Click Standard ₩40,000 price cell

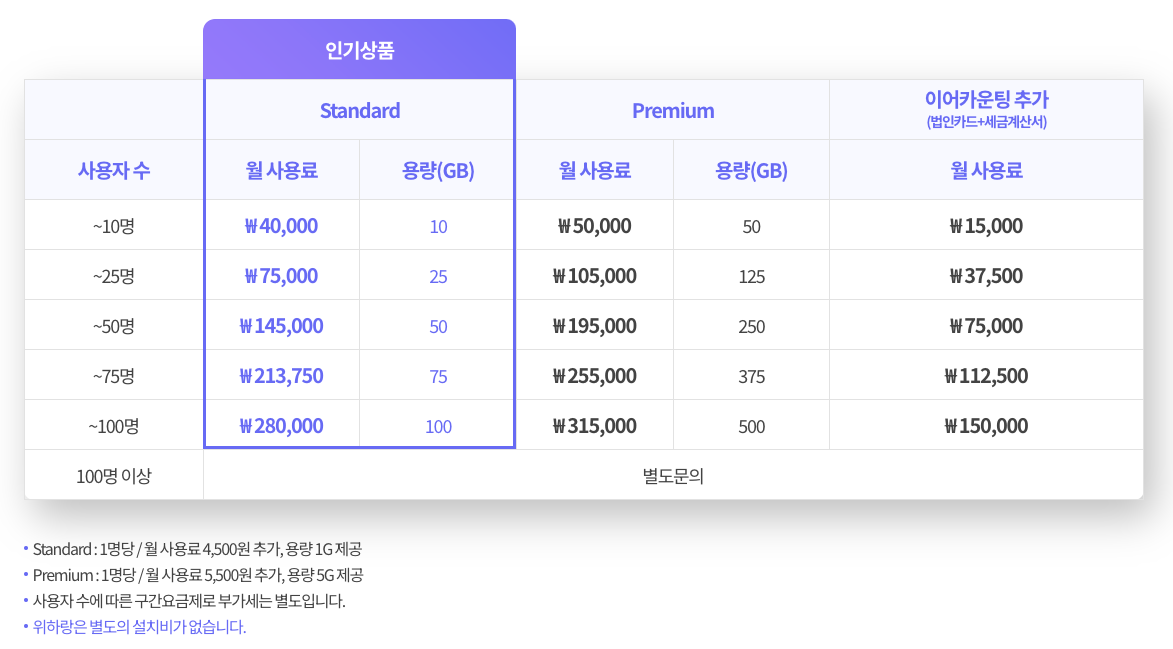(x=281, y=226)
